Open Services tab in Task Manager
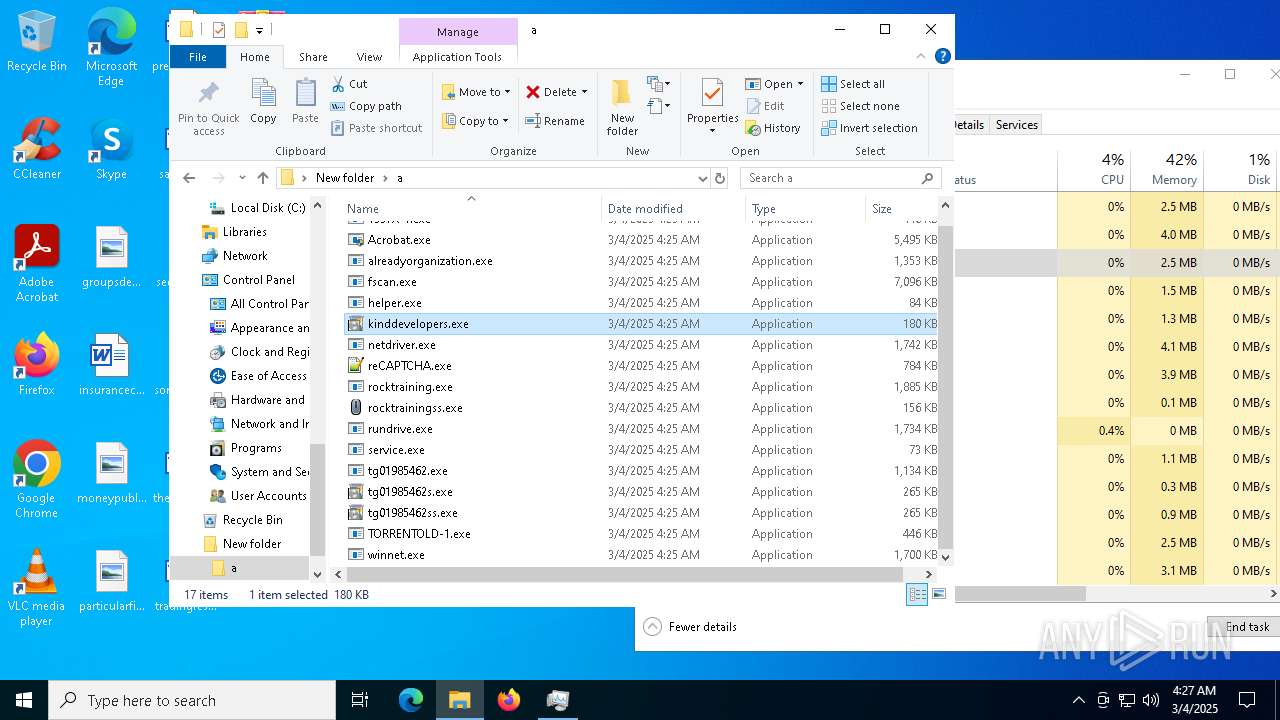This screenshot has width=1280, height=720. click(1017, 125)
